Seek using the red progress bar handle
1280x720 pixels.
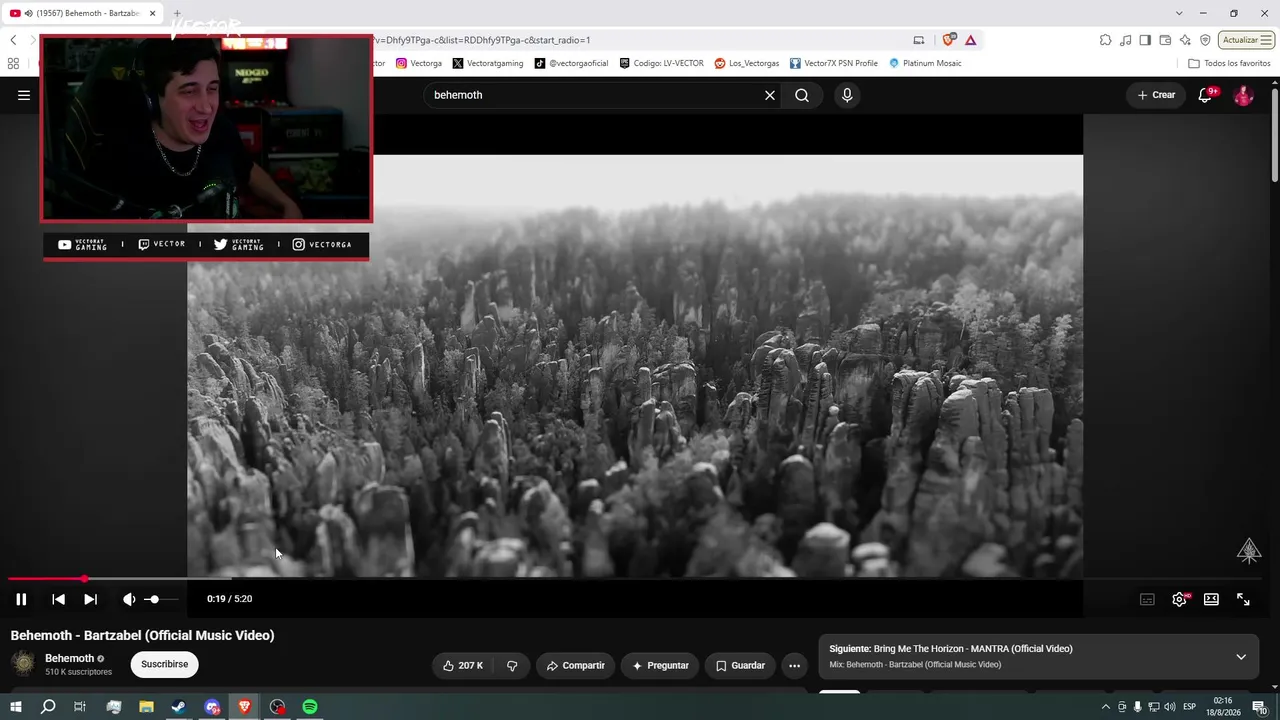coord(84,579)
